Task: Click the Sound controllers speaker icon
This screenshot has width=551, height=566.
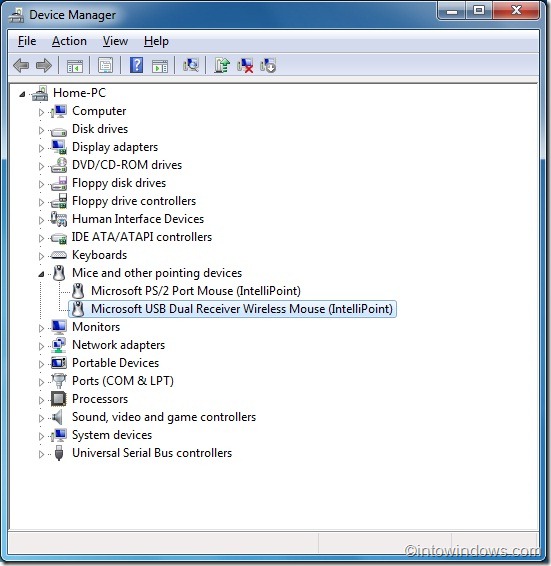Action: click(58, 417)
